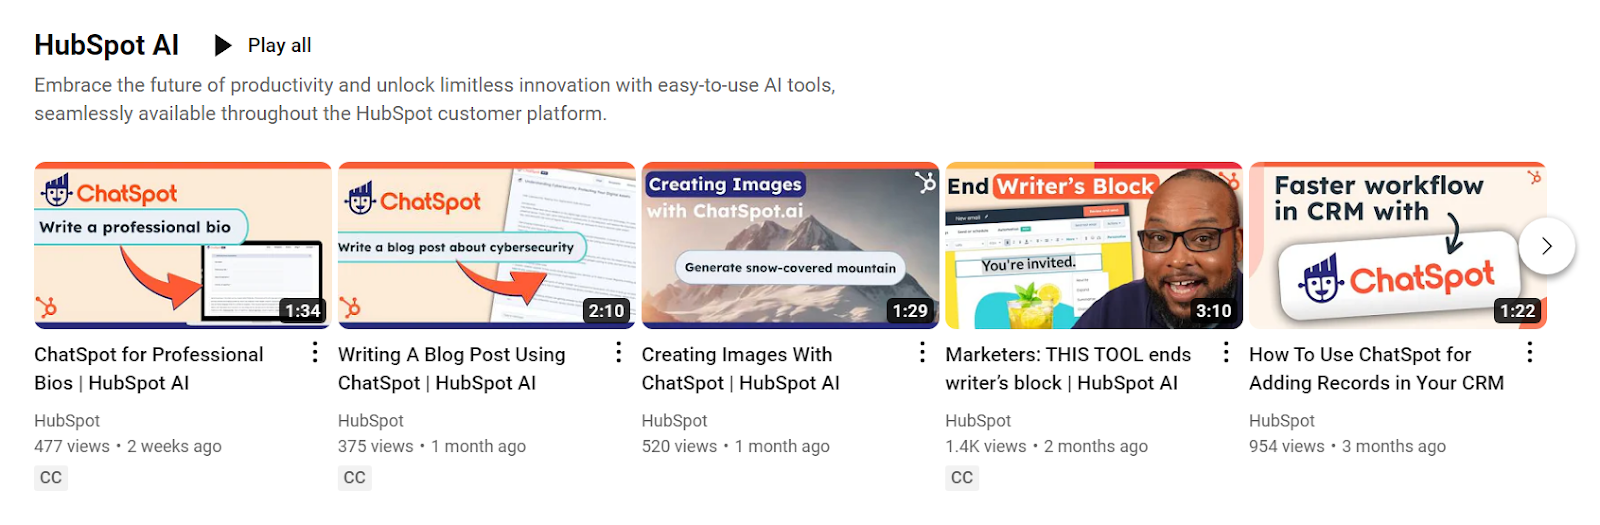Play the blog post about cybersecurity thumbnail
Screen dimensions: 1600x525
(x=487, y=245)
